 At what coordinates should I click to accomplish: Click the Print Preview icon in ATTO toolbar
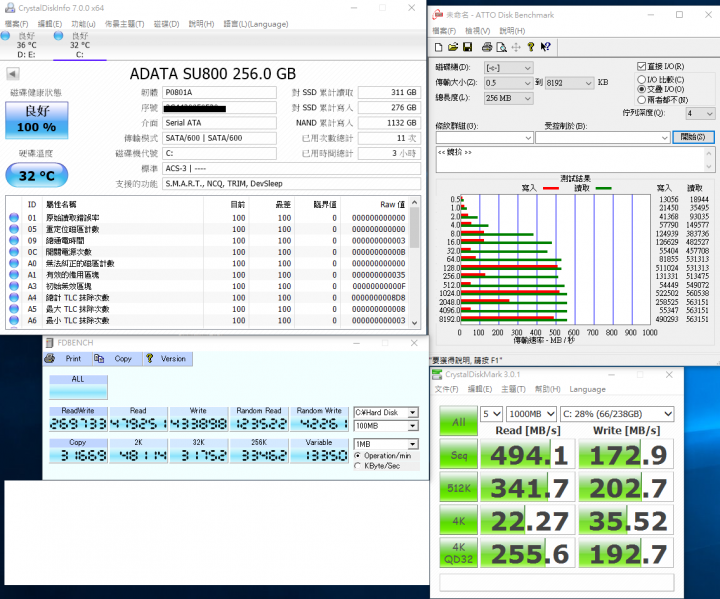pyautogui.click(x=501, y=47)
